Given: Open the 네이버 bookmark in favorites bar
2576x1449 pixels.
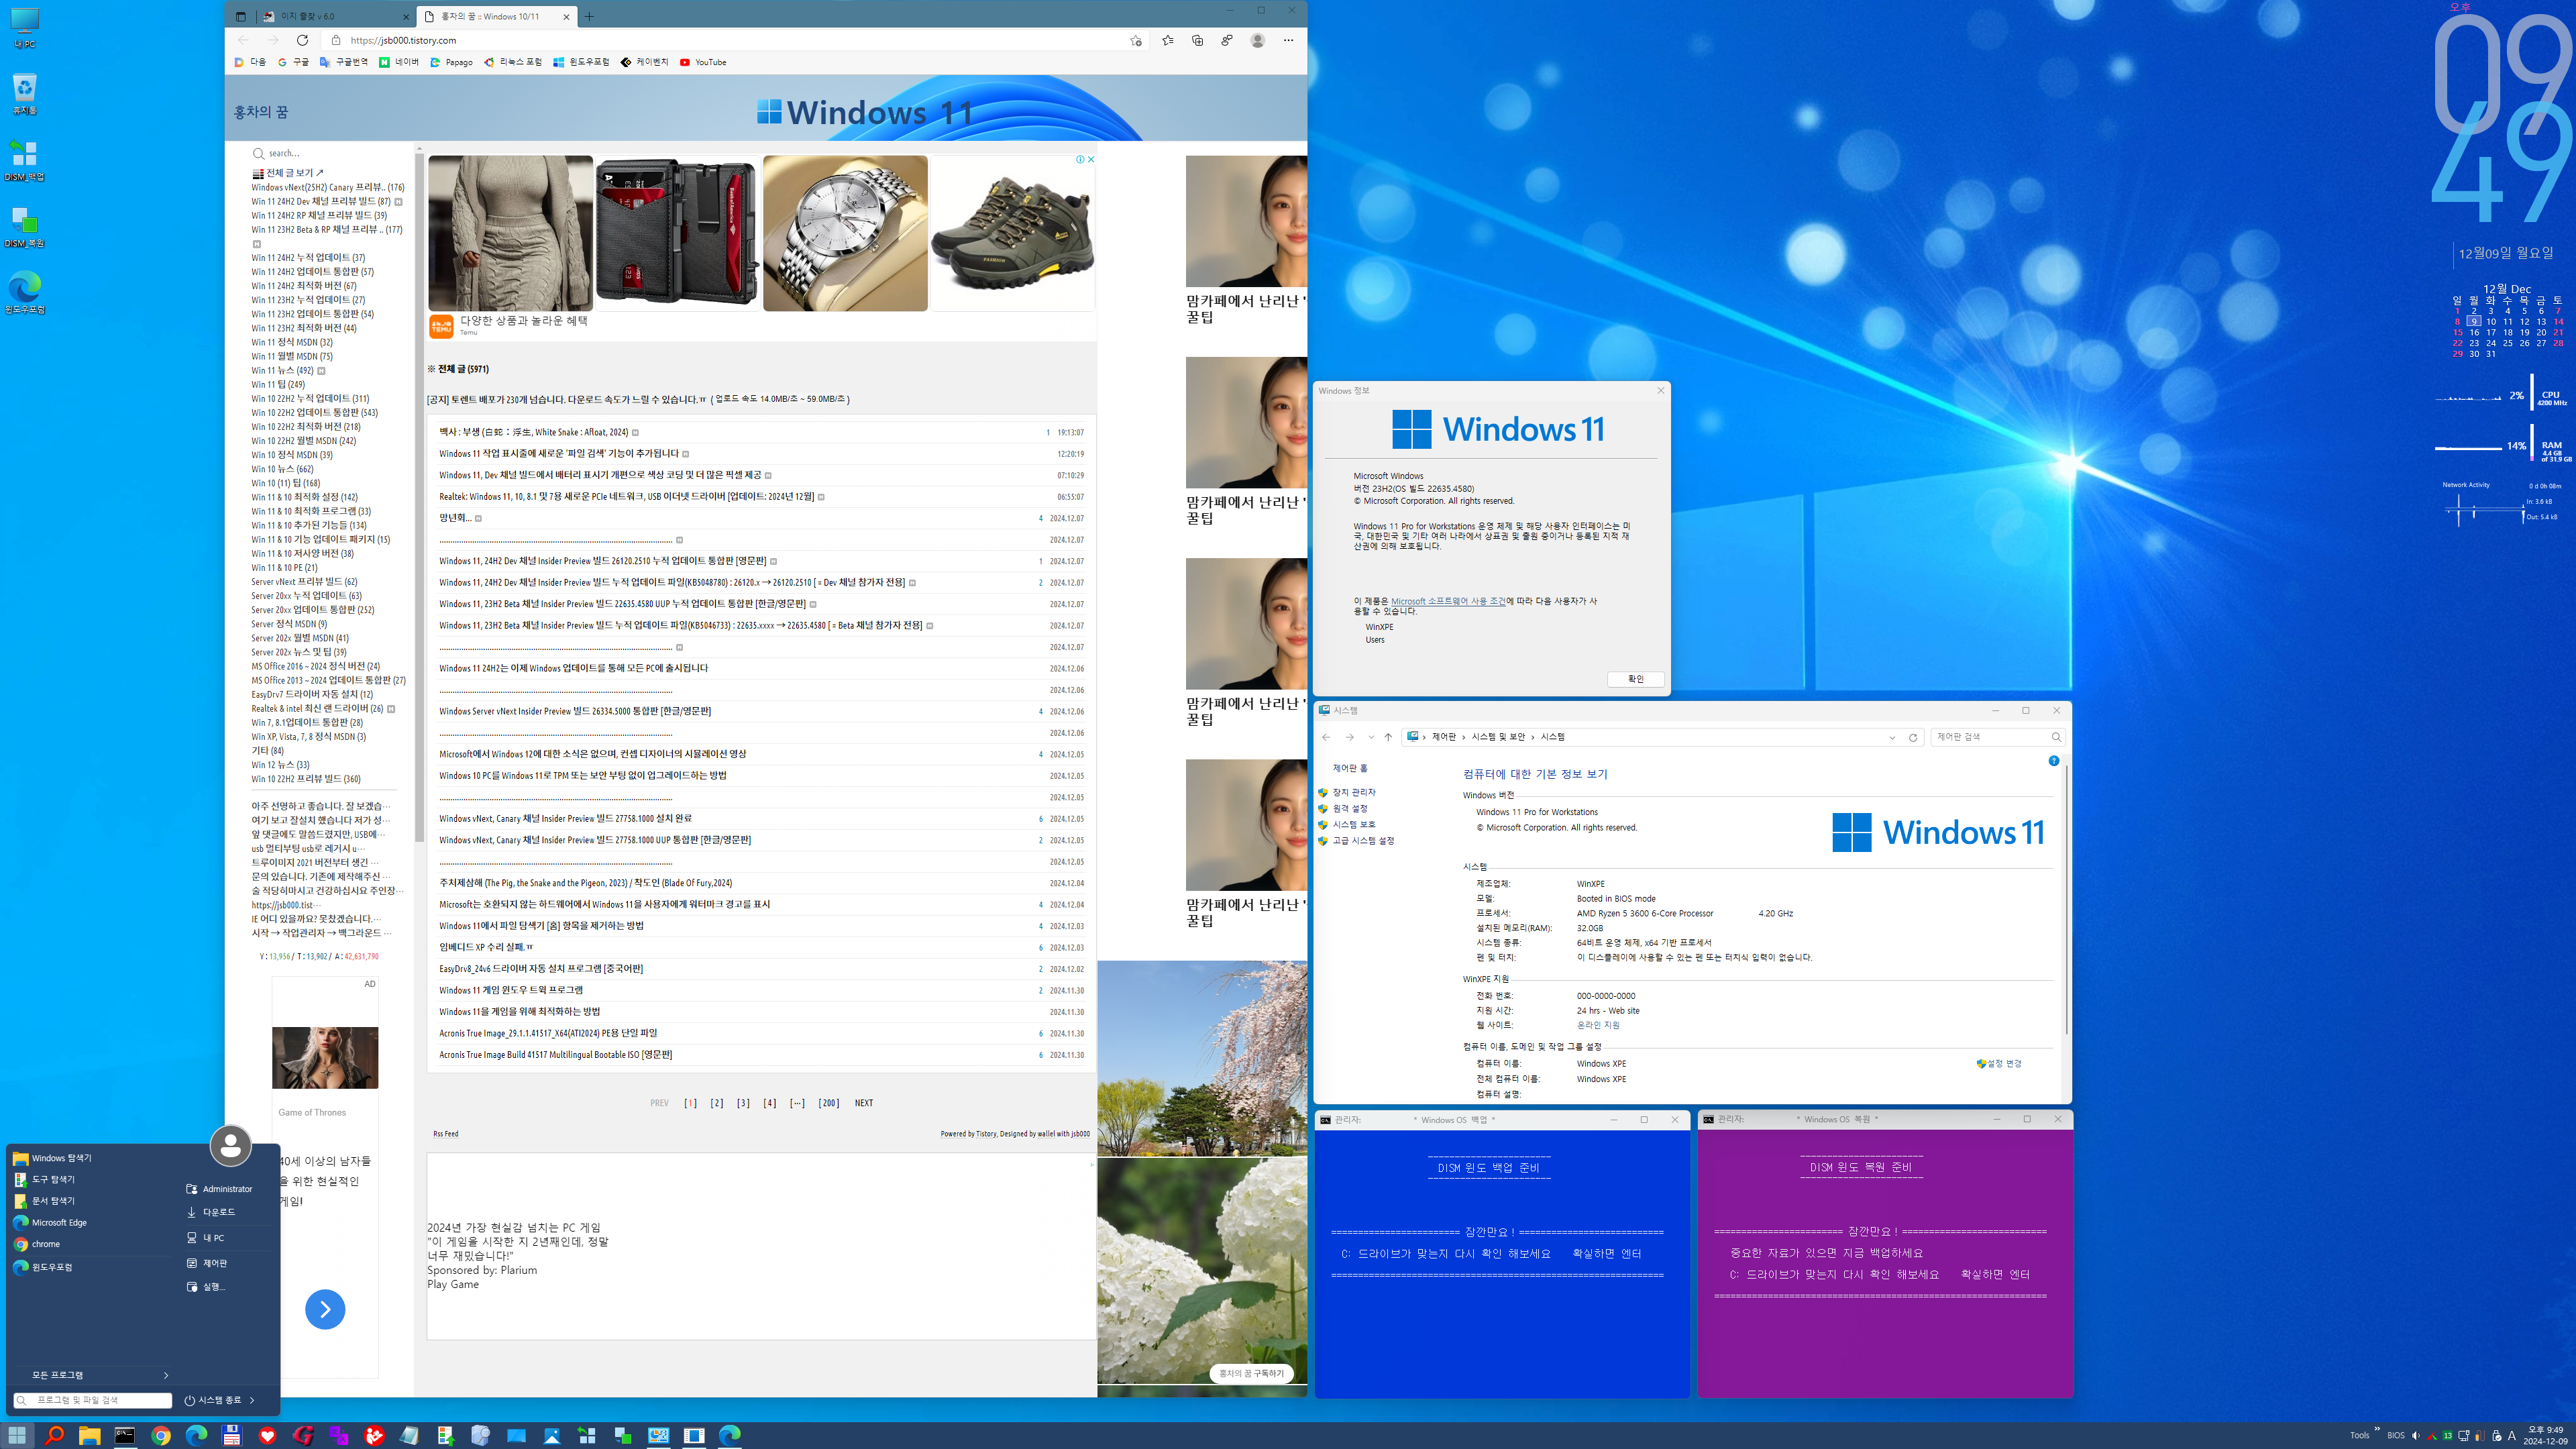Looking at the screenshot, I should tap(399, 62).
